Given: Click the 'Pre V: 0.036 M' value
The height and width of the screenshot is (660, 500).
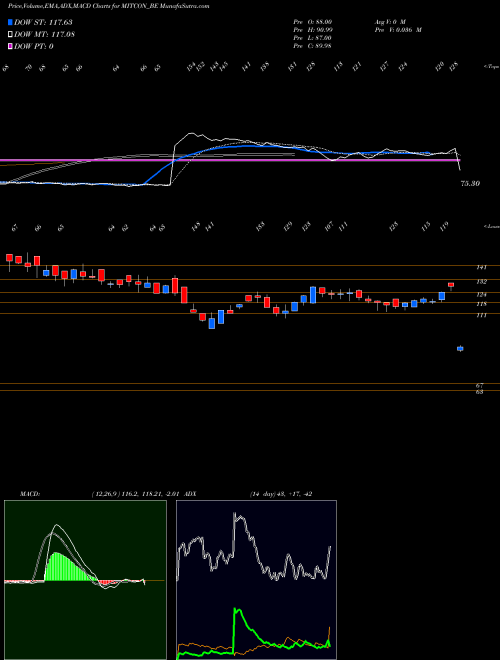Looking at the screenshot, I should point(398,29).
